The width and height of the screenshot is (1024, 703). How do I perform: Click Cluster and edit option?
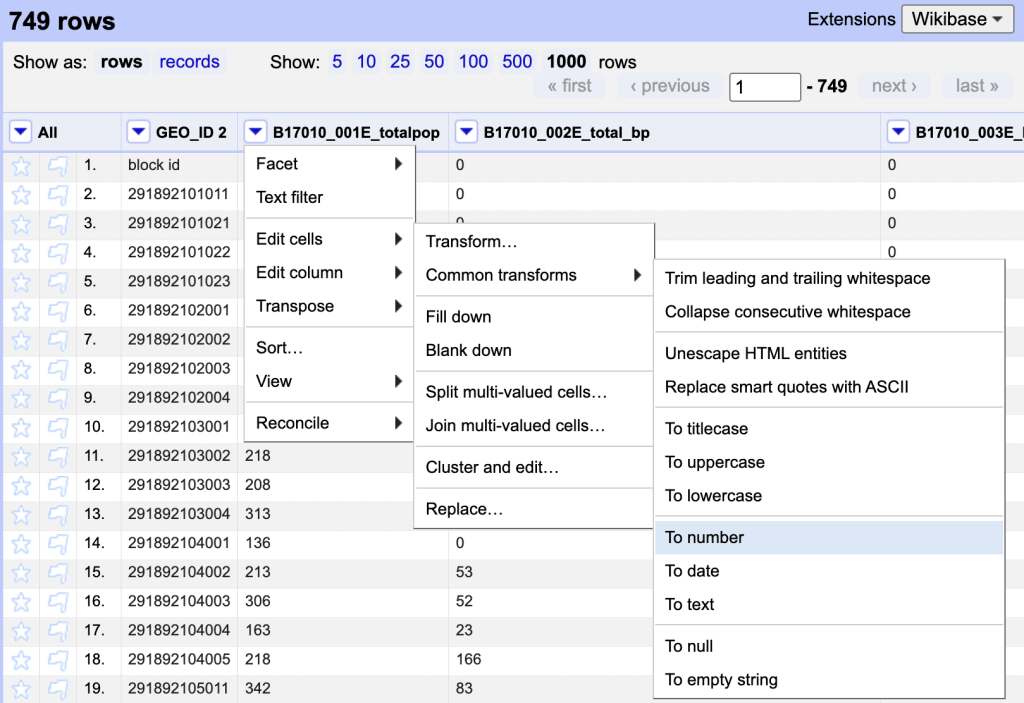coord(492,468)
